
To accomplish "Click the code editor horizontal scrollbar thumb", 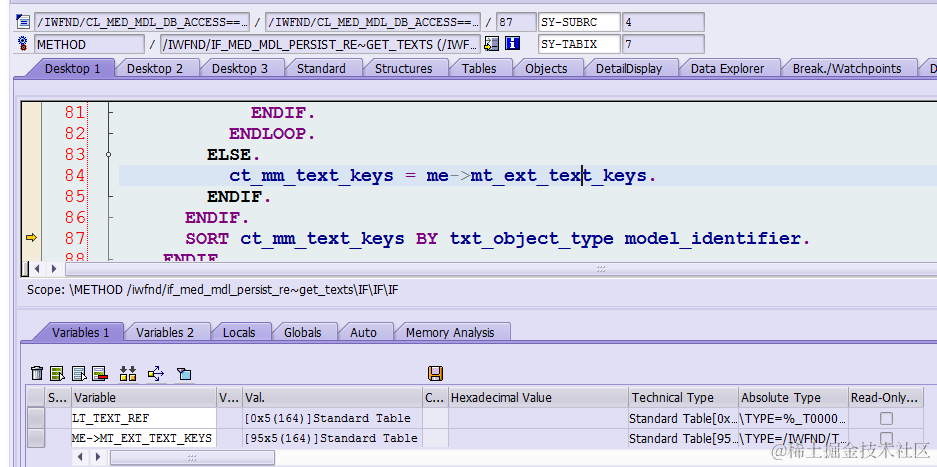I will coord(601,269).
